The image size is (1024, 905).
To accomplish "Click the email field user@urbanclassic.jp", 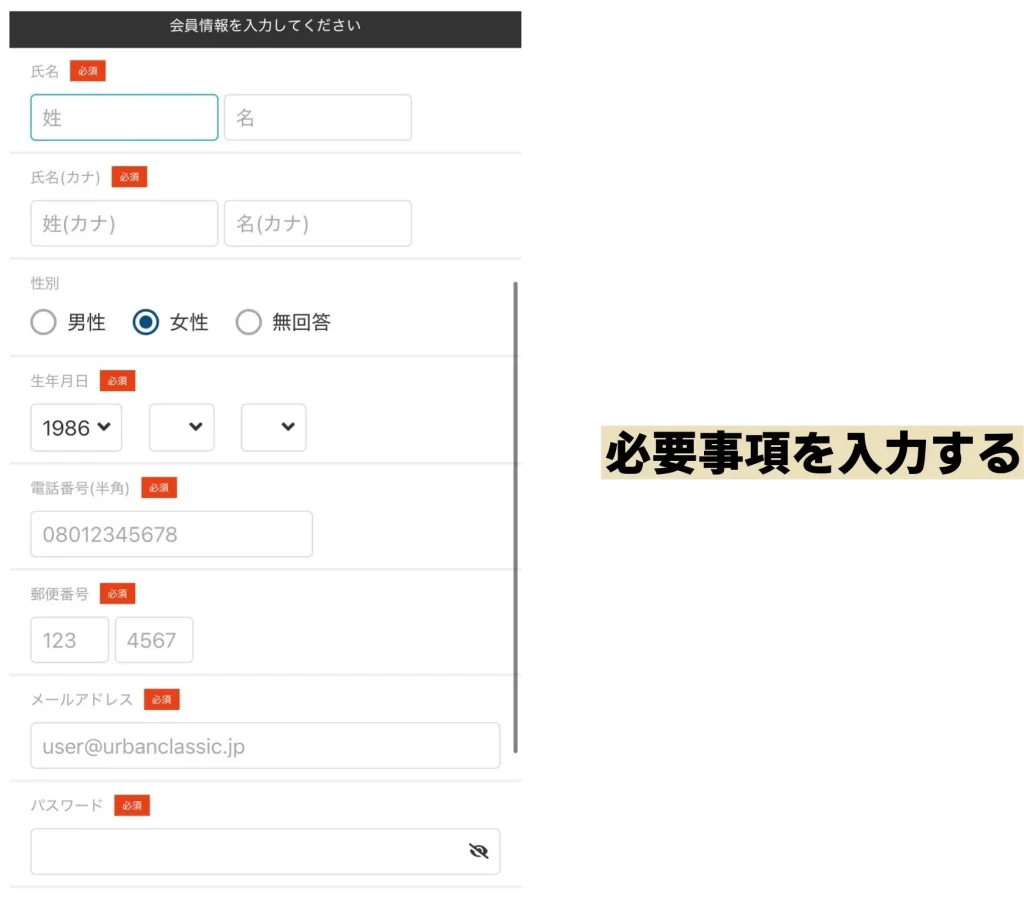I will point(265,746).
